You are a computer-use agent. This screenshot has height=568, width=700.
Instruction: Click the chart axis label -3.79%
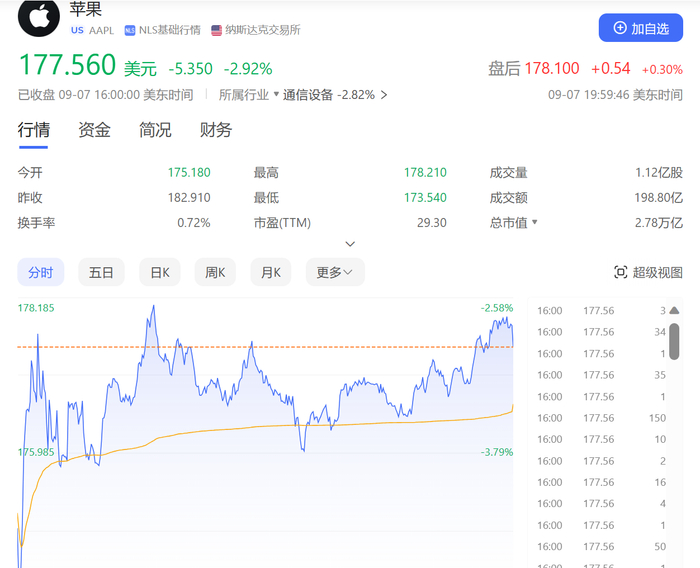[497, 452]
